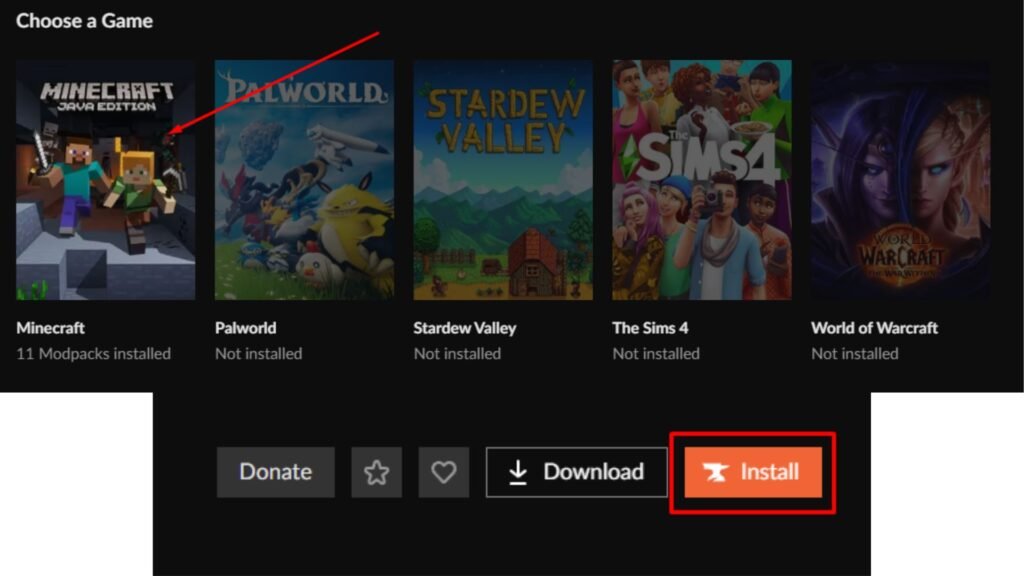Like the project with heart icon
The height and width of the screenshot is (576, 1024).
444,472
